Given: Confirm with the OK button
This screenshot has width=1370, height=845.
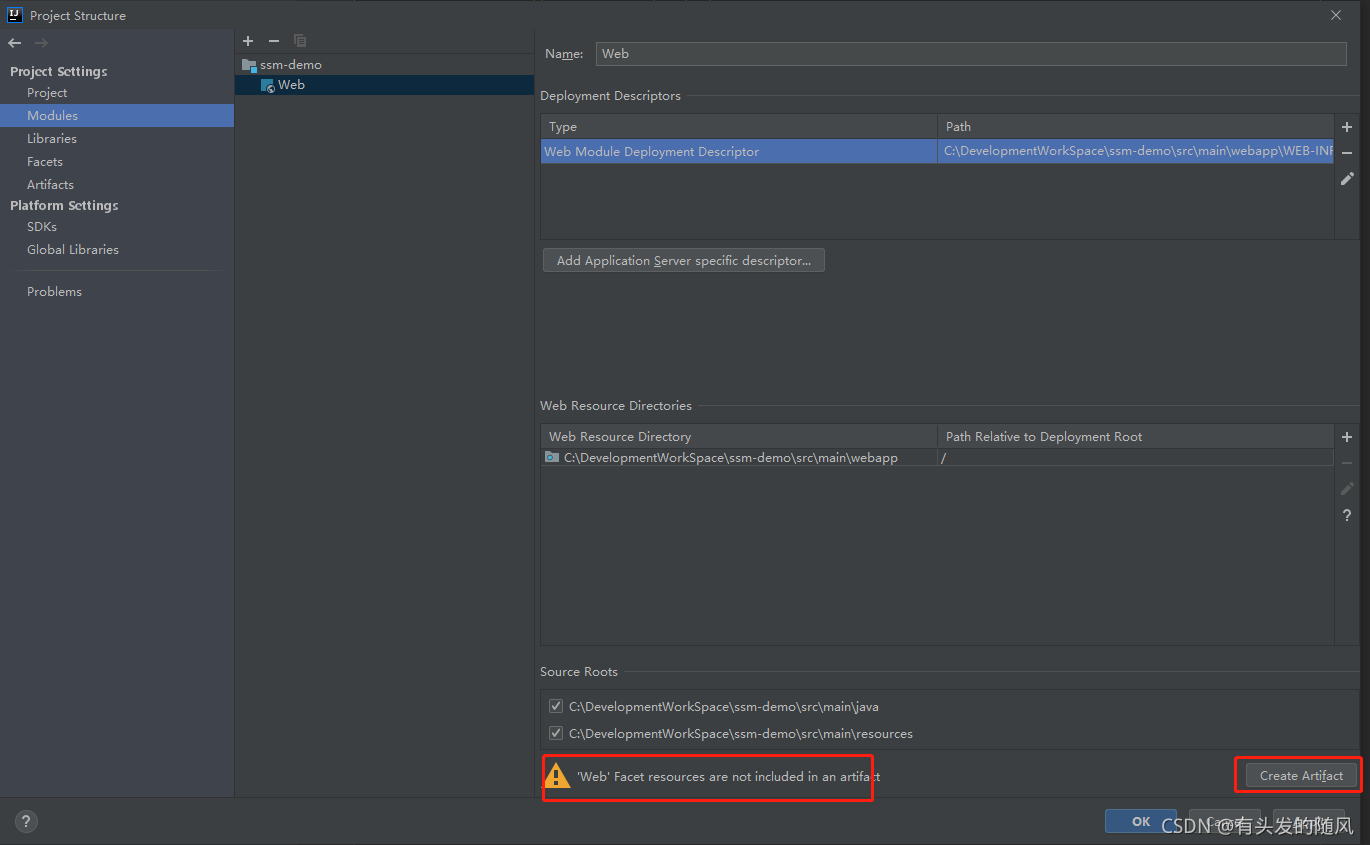Looking at the screenshot, I should point(1141,821).
